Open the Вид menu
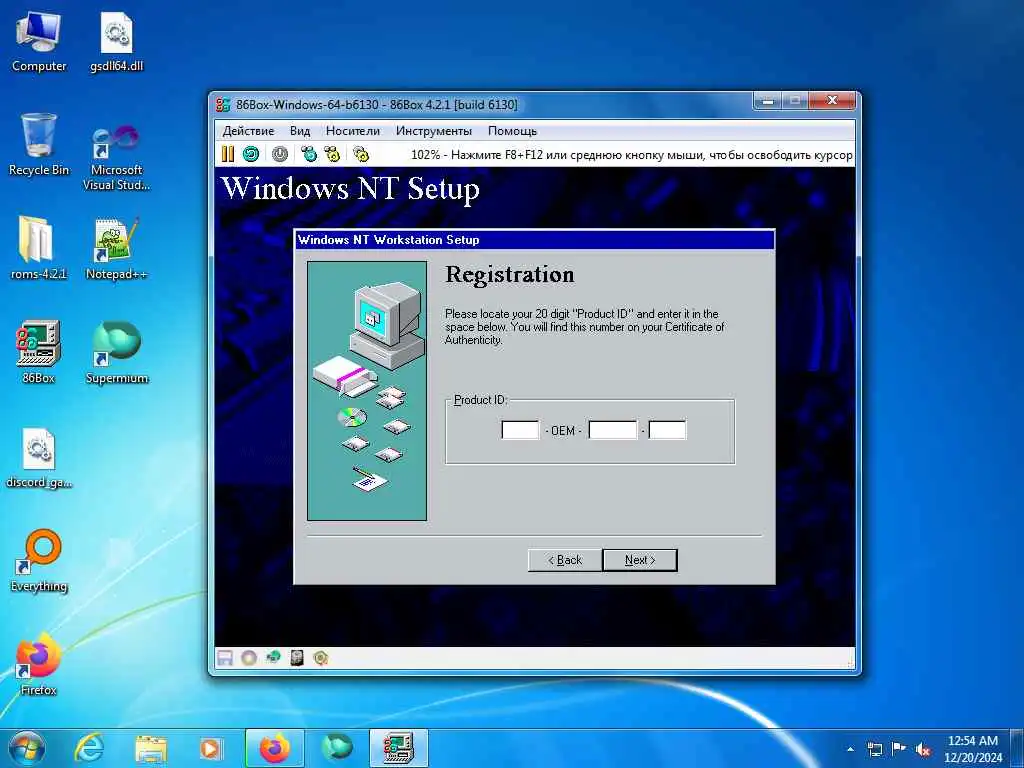This screenshot has height=768, width=1024. click(x=300, y=131)
